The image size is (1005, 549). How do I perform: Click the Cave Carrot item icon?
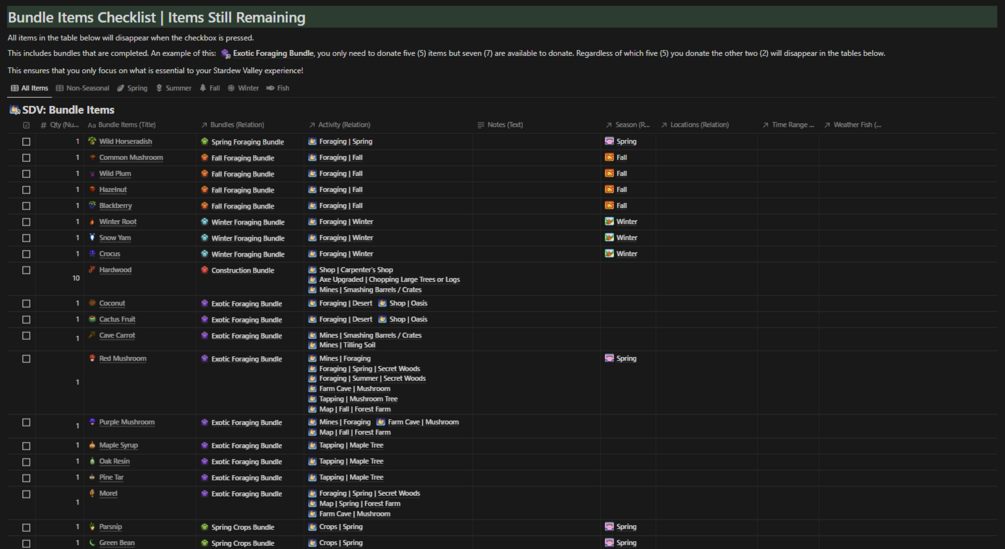92,335
